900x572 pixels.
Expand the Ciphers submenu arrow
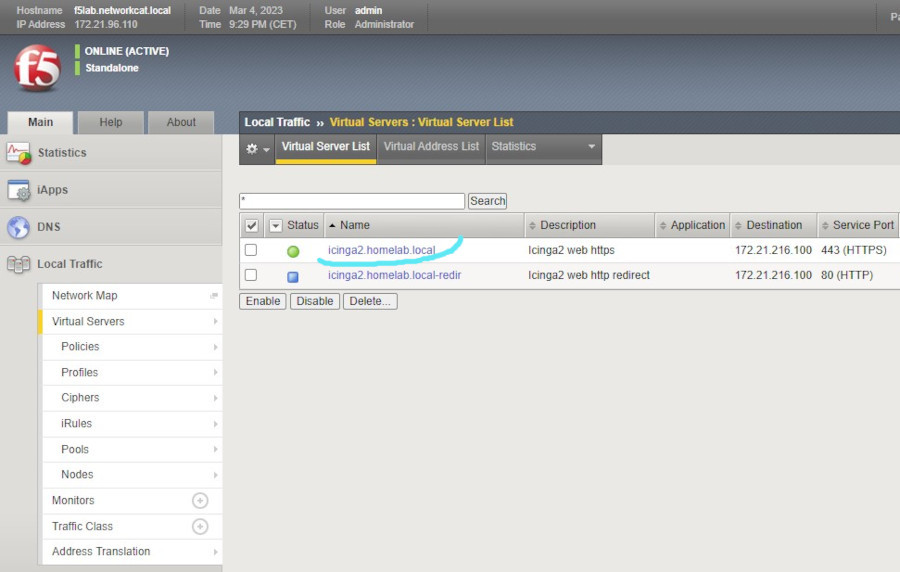[216, 398]
